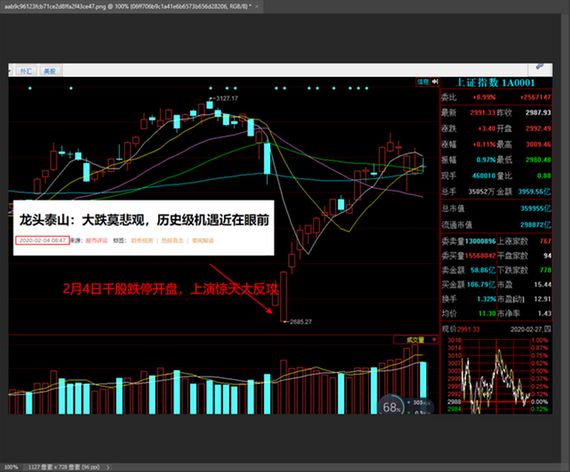Switch to the 外汇 tab
The height and width of the screenshot is (472, 570).
click(x=26, y=71)
